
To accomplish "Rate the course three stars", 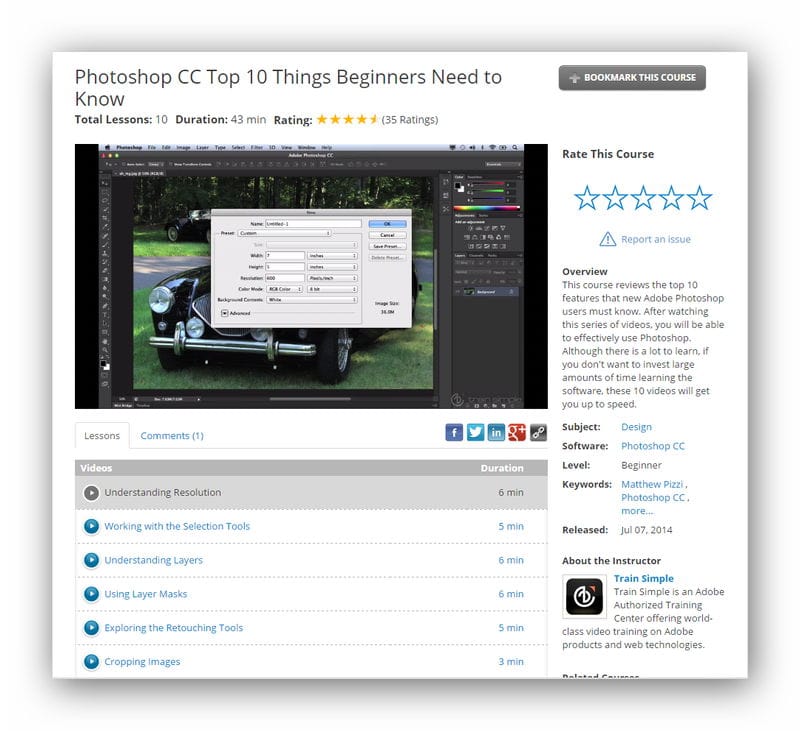I will (x=643, y=198).
